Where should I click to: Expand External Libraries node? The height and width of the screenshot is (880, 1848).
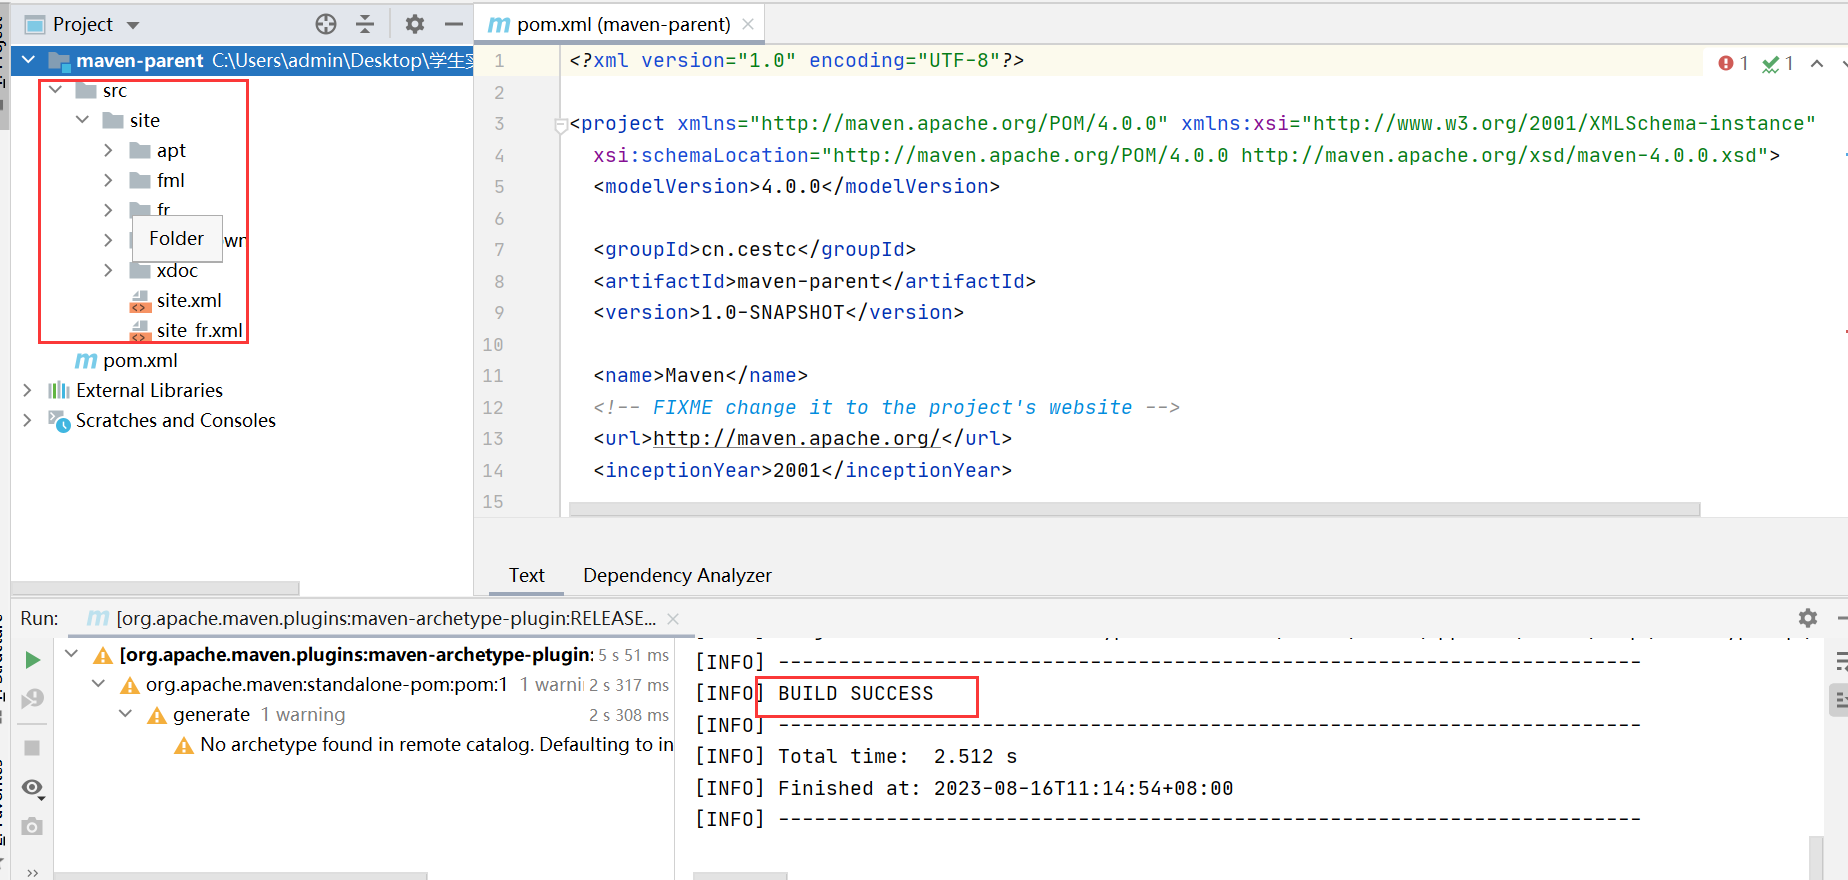28,390
